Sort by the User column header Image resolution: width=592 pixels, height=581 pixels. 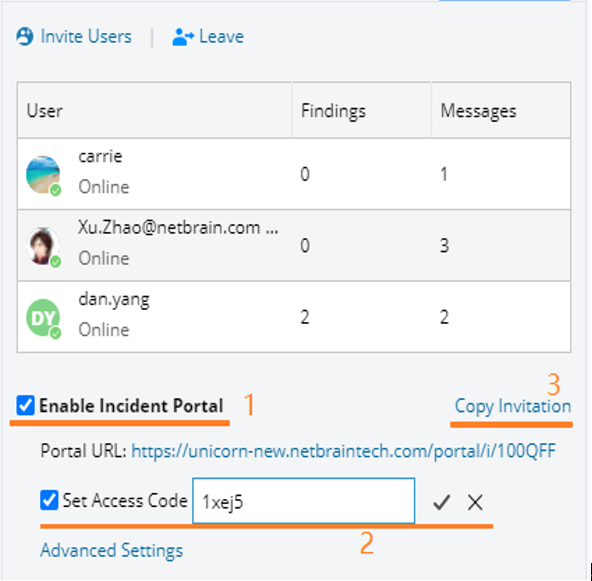click(x=154, y=111)
